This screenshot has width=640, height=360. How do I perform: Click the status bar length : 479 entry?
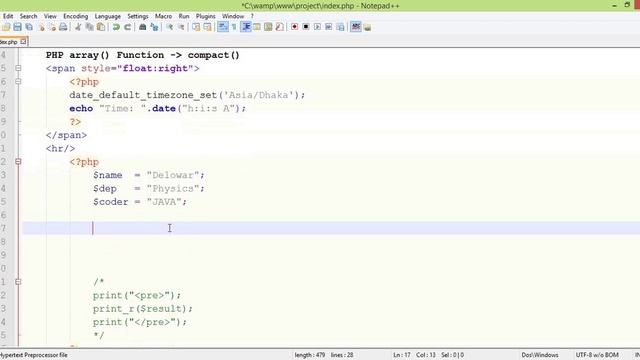coord(310,355)
